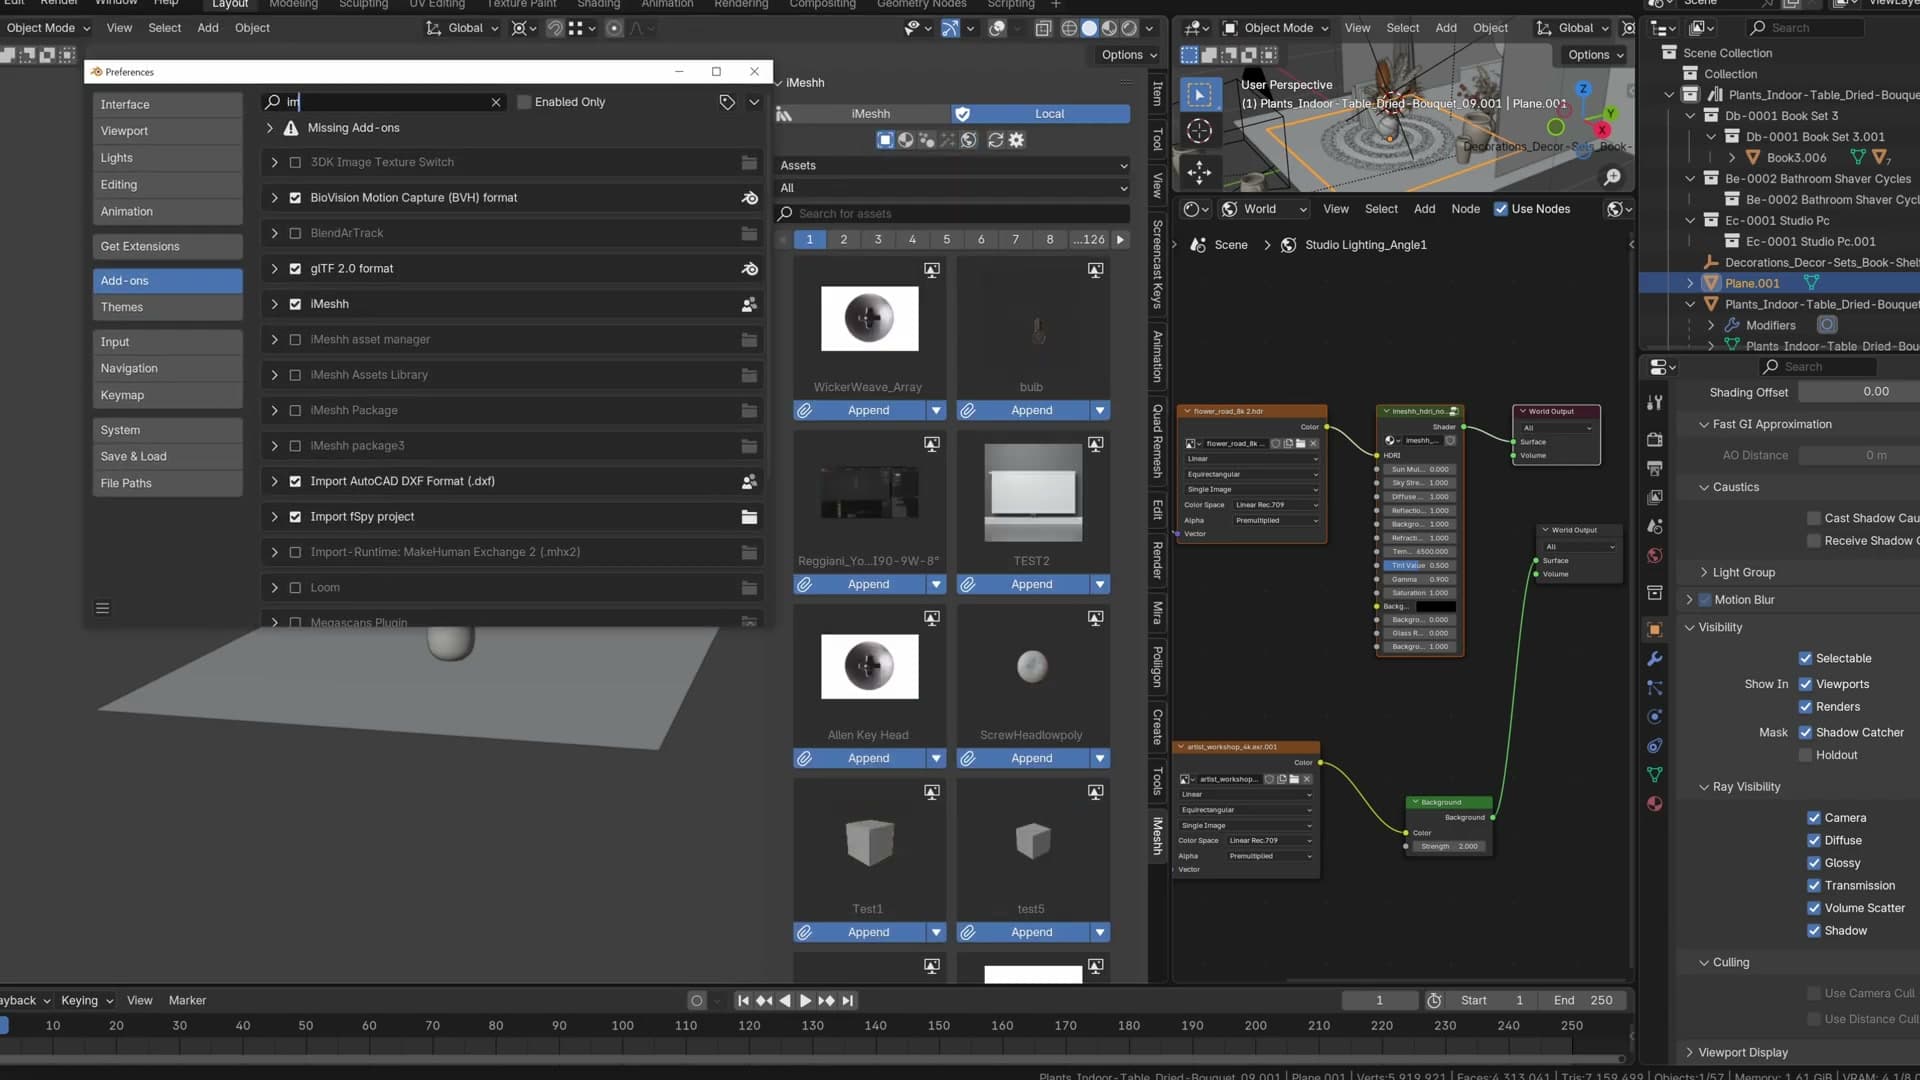The image size is (1920, 1080).
Task: Toggle Shadow Catcher checkbox
Action: [1805, 732]
